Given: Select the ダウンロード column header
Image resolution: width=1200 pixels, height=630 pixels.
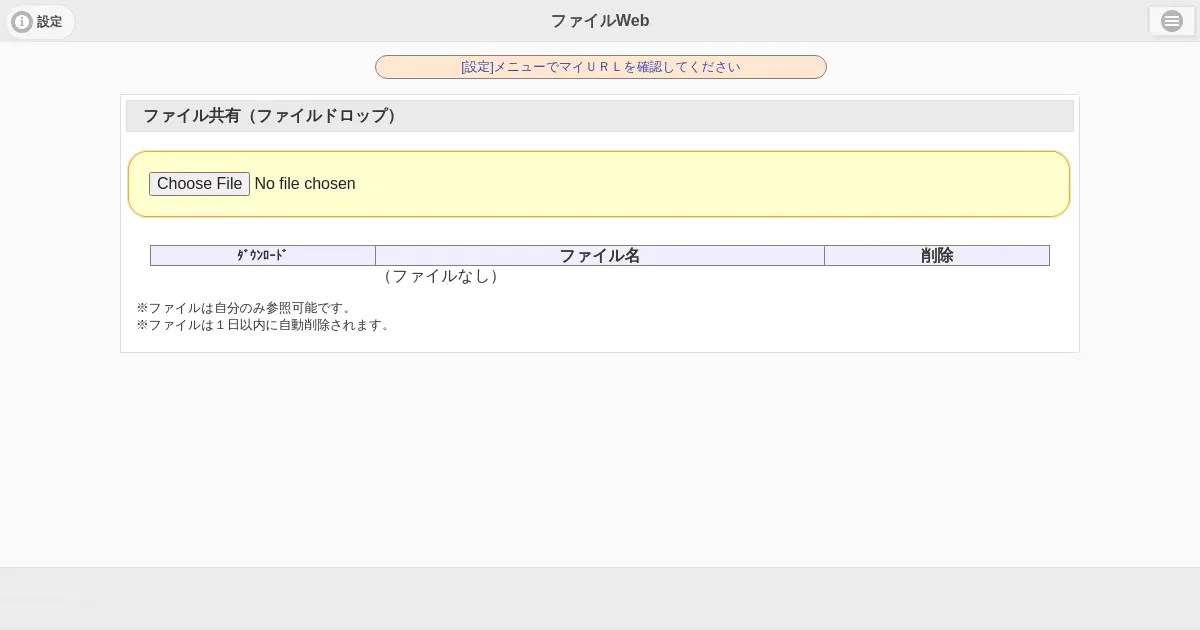Looking at the screenshot, I should [262, 256].
